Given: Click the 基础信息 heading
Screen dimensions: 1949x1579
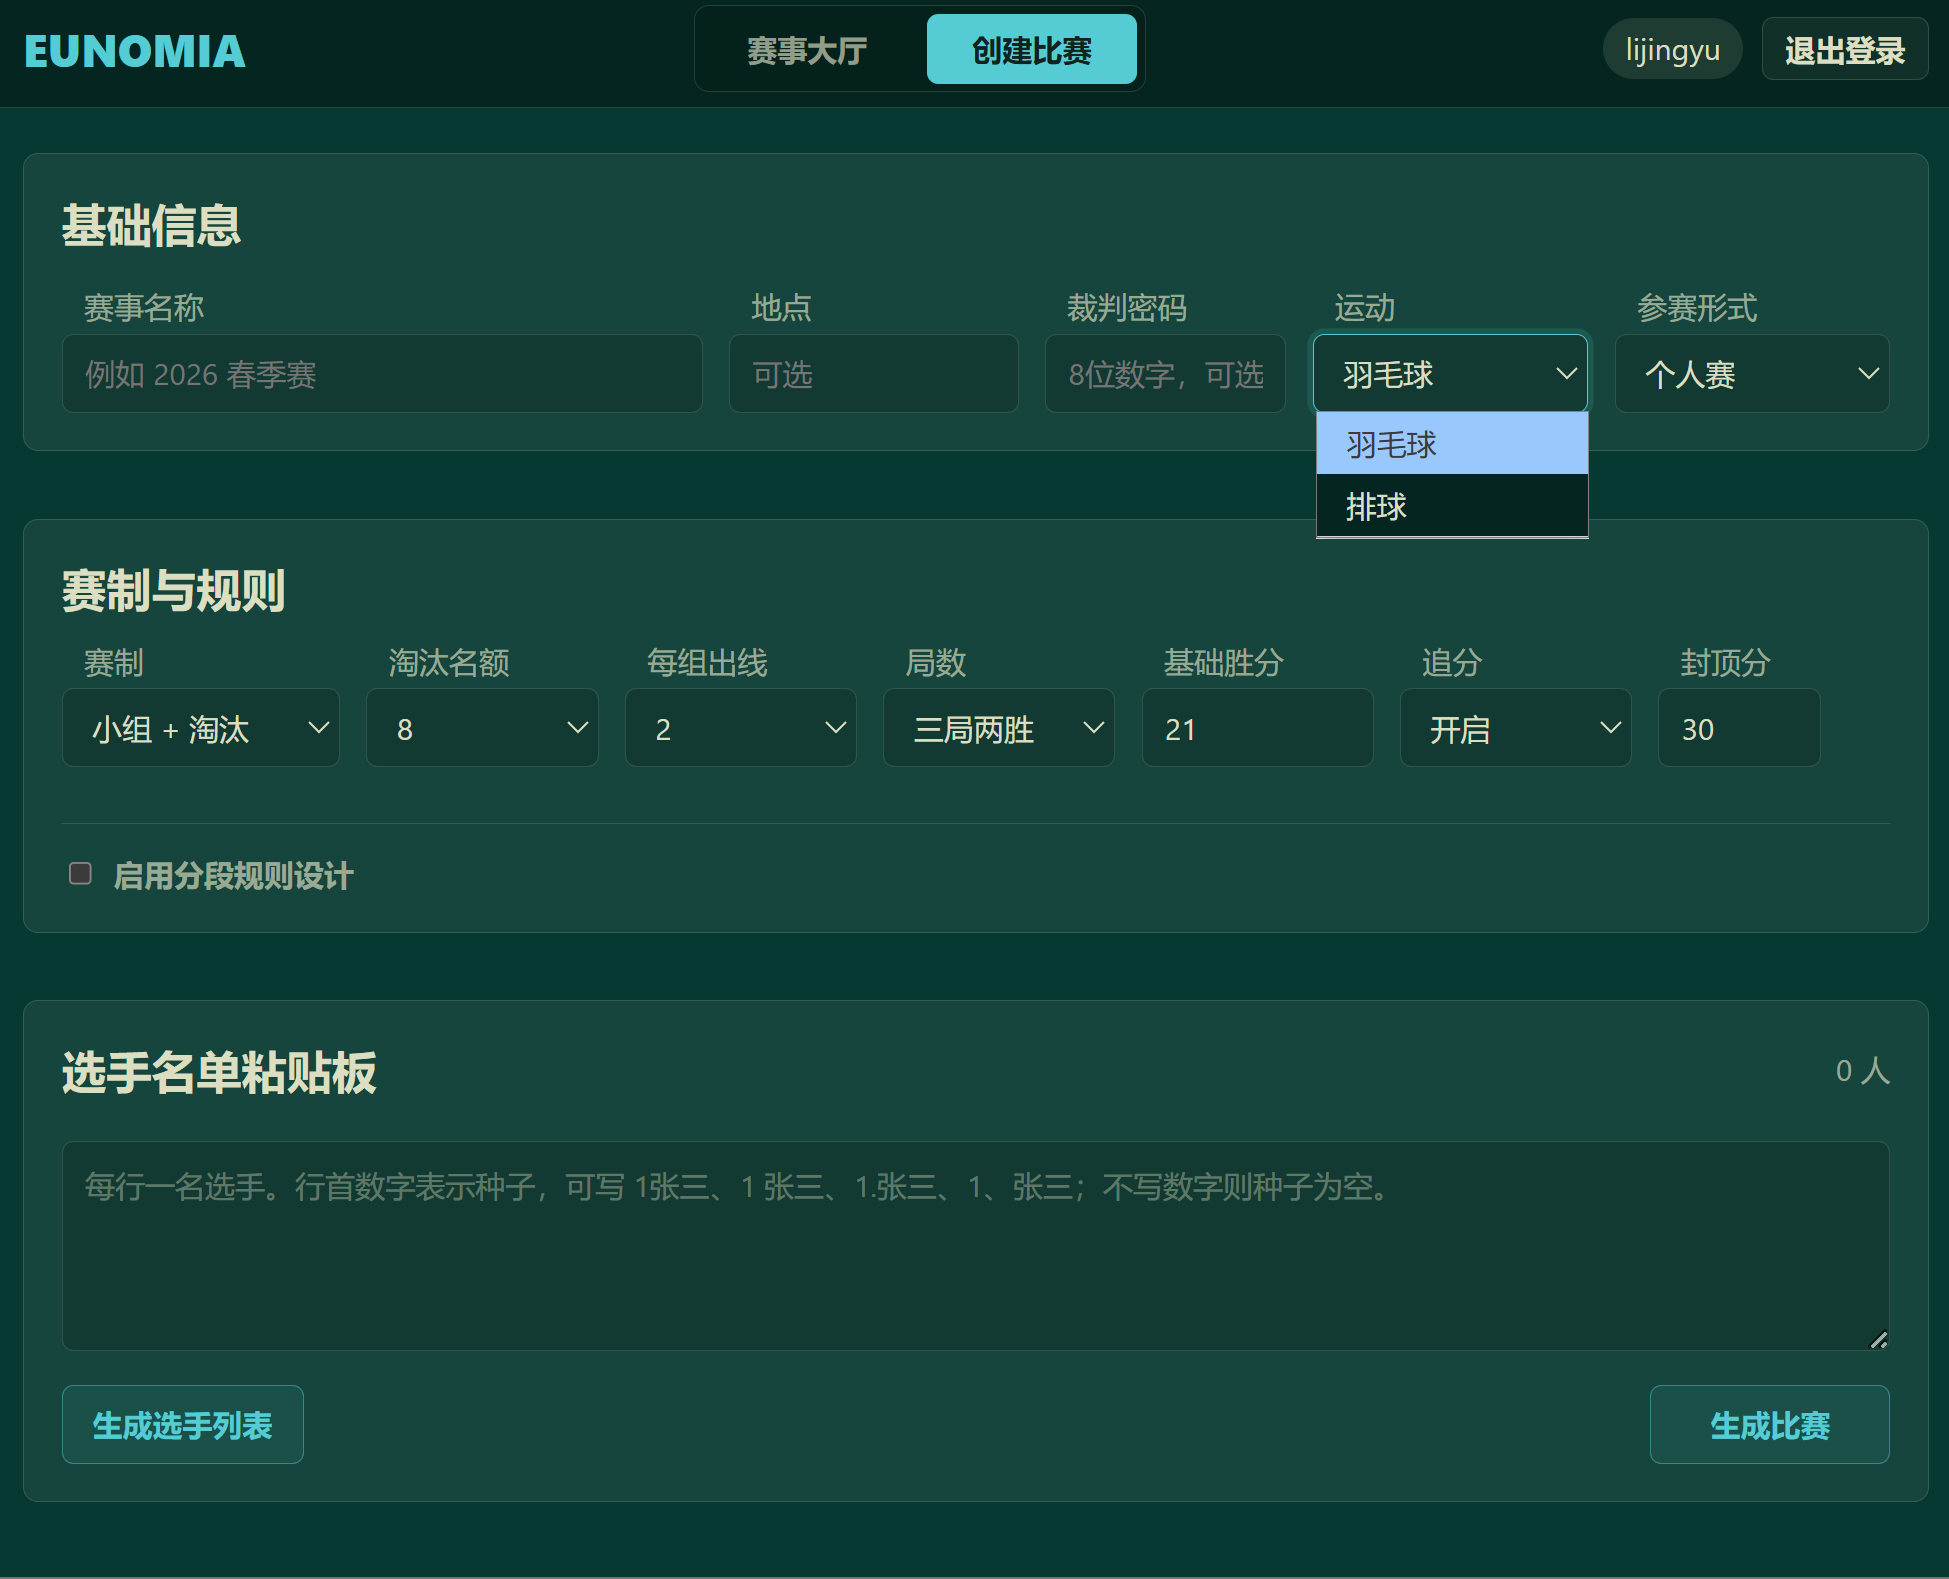Looking at the screenshot, I should click(x=151, y=225).
